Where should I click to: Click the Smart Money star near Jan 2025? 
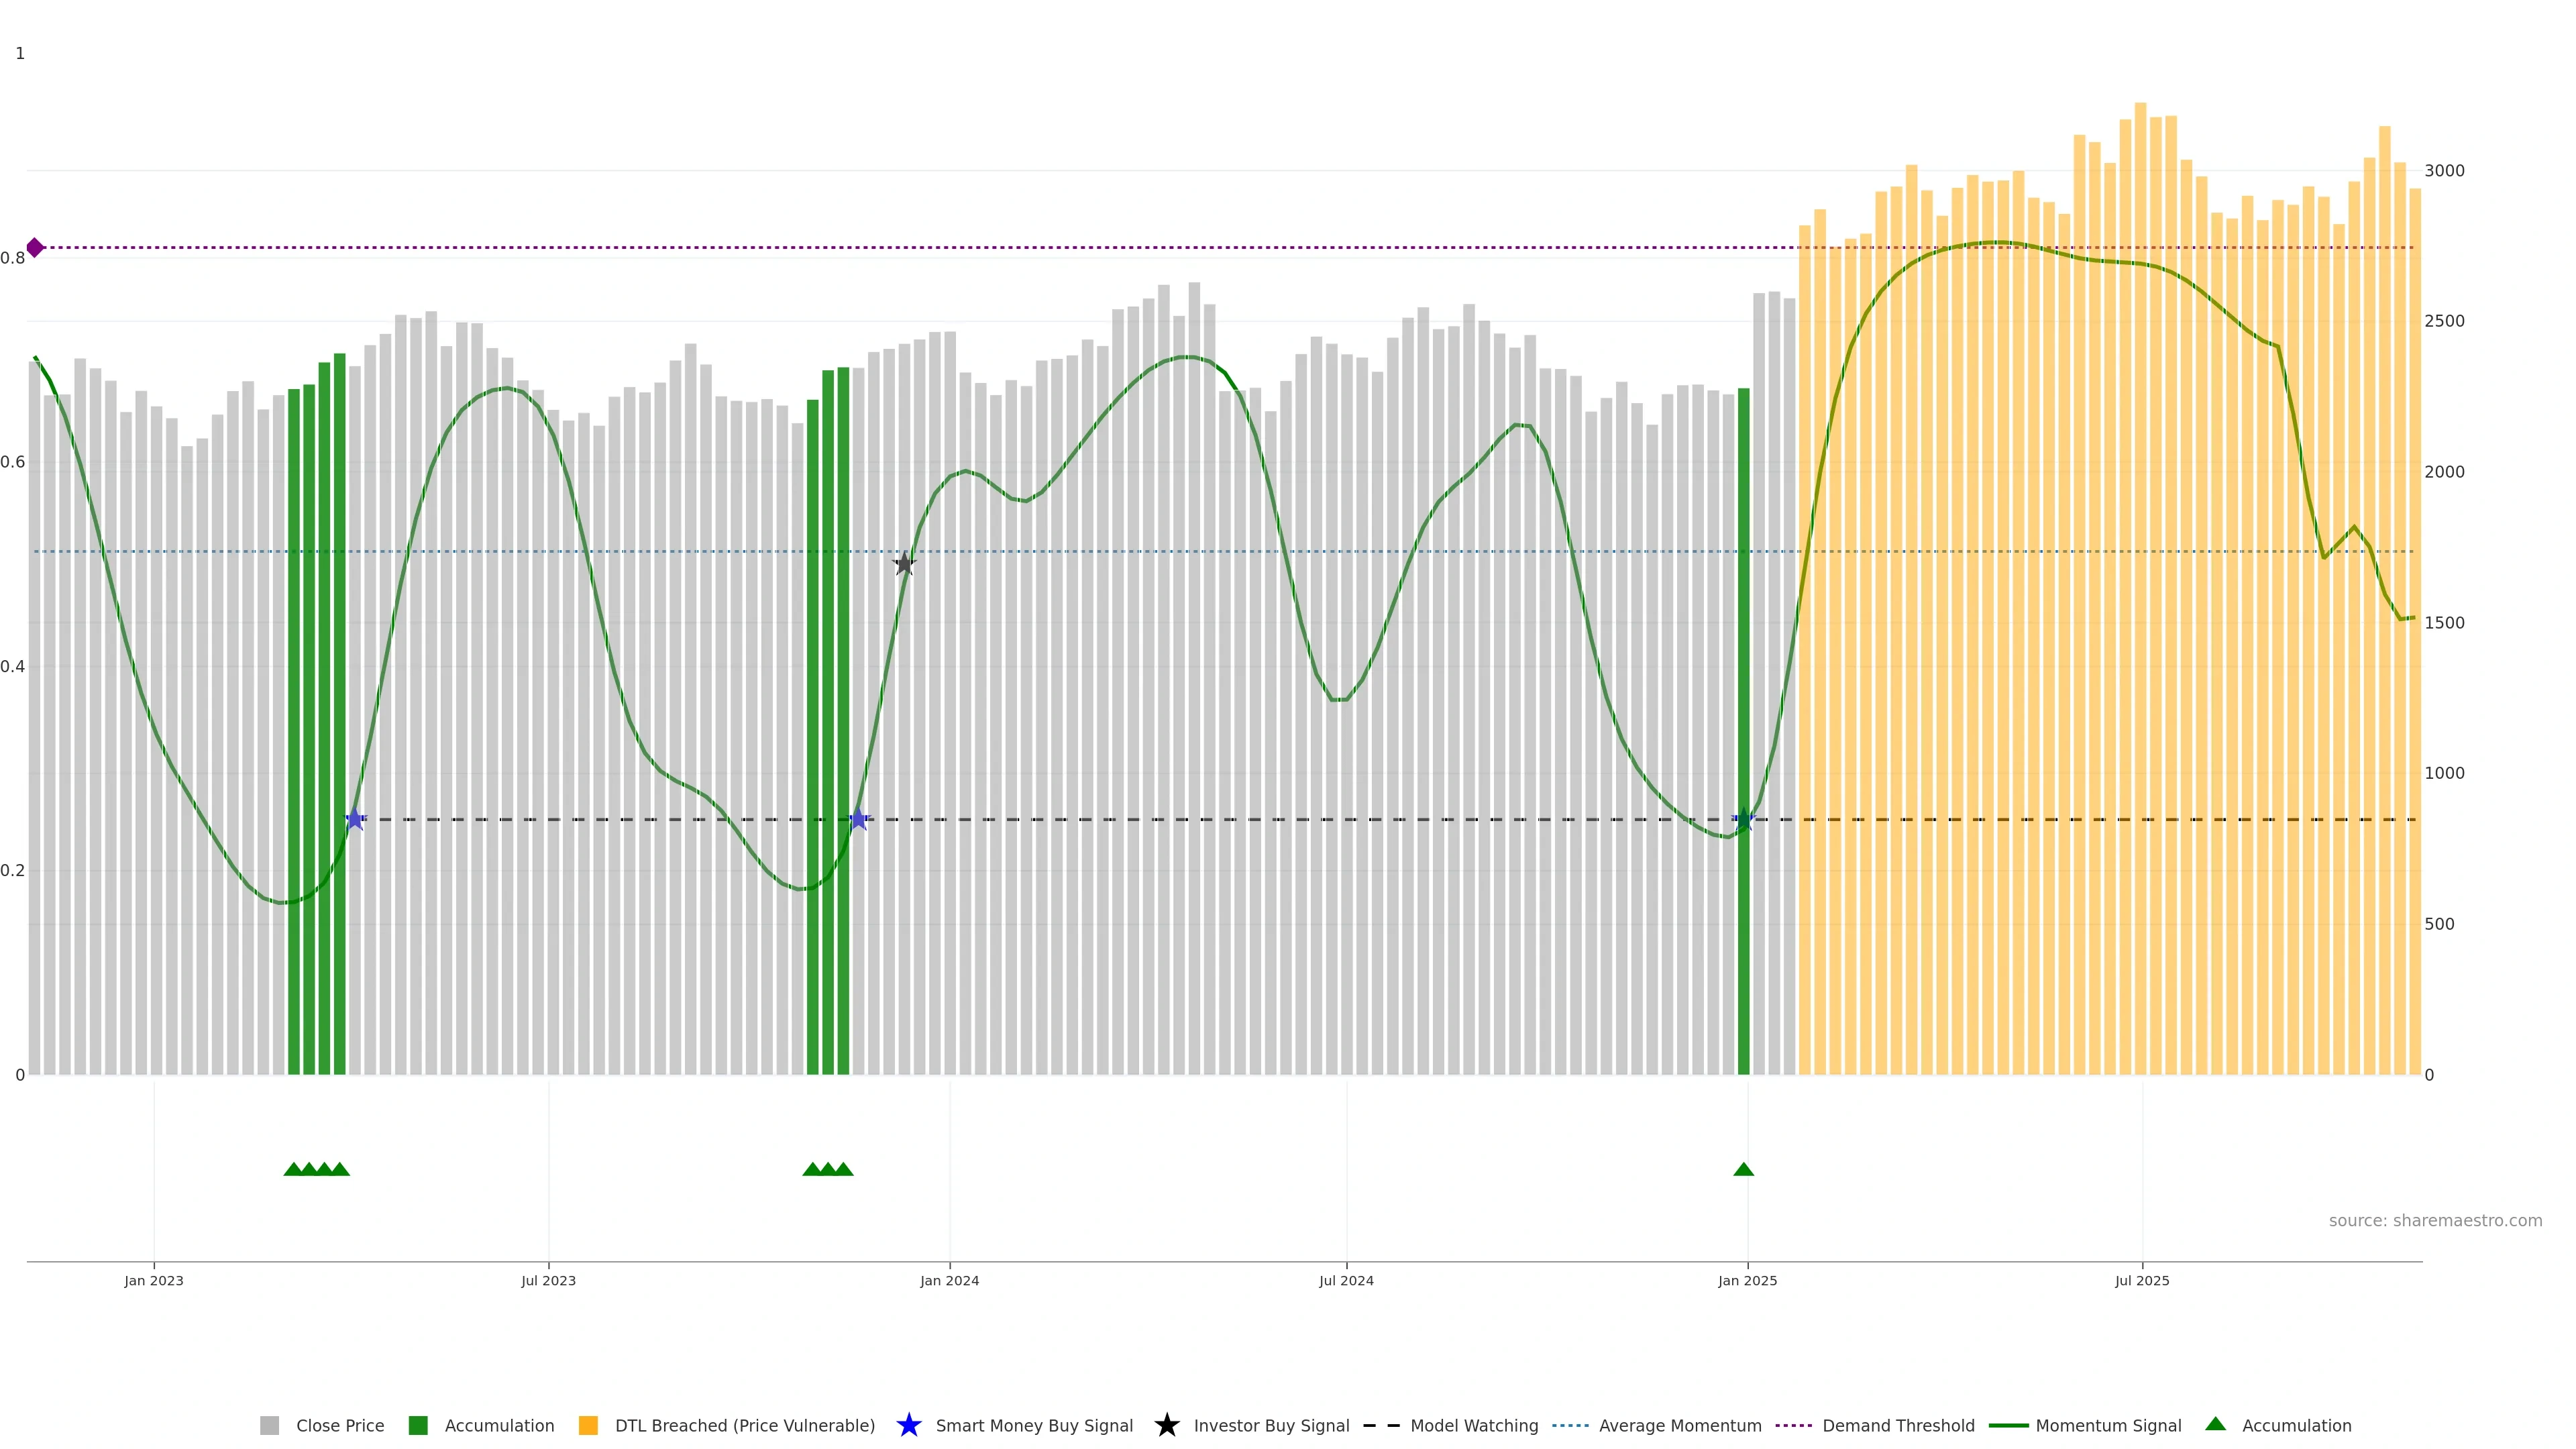(x=1743, y=820)
